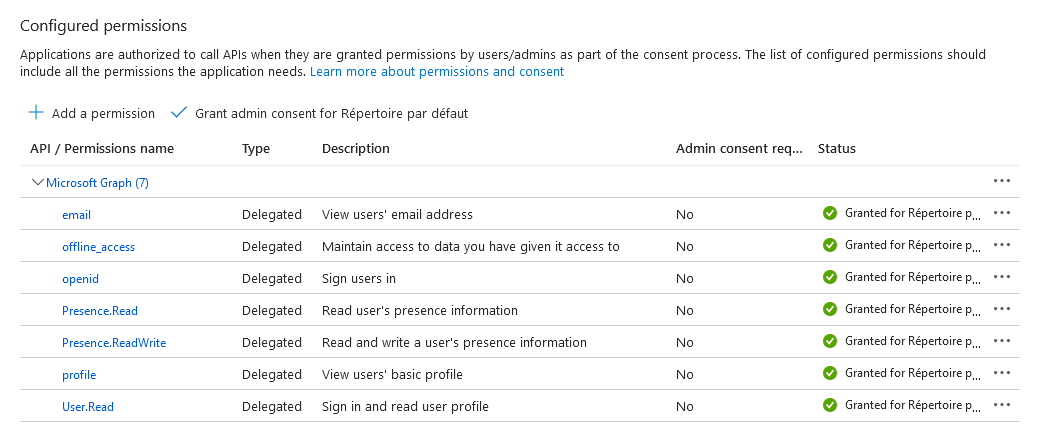Open ellipsis menu for offline_access row
This screenshot has width=1041, height=442.
pyautogui.click(x=1002, y=245)
